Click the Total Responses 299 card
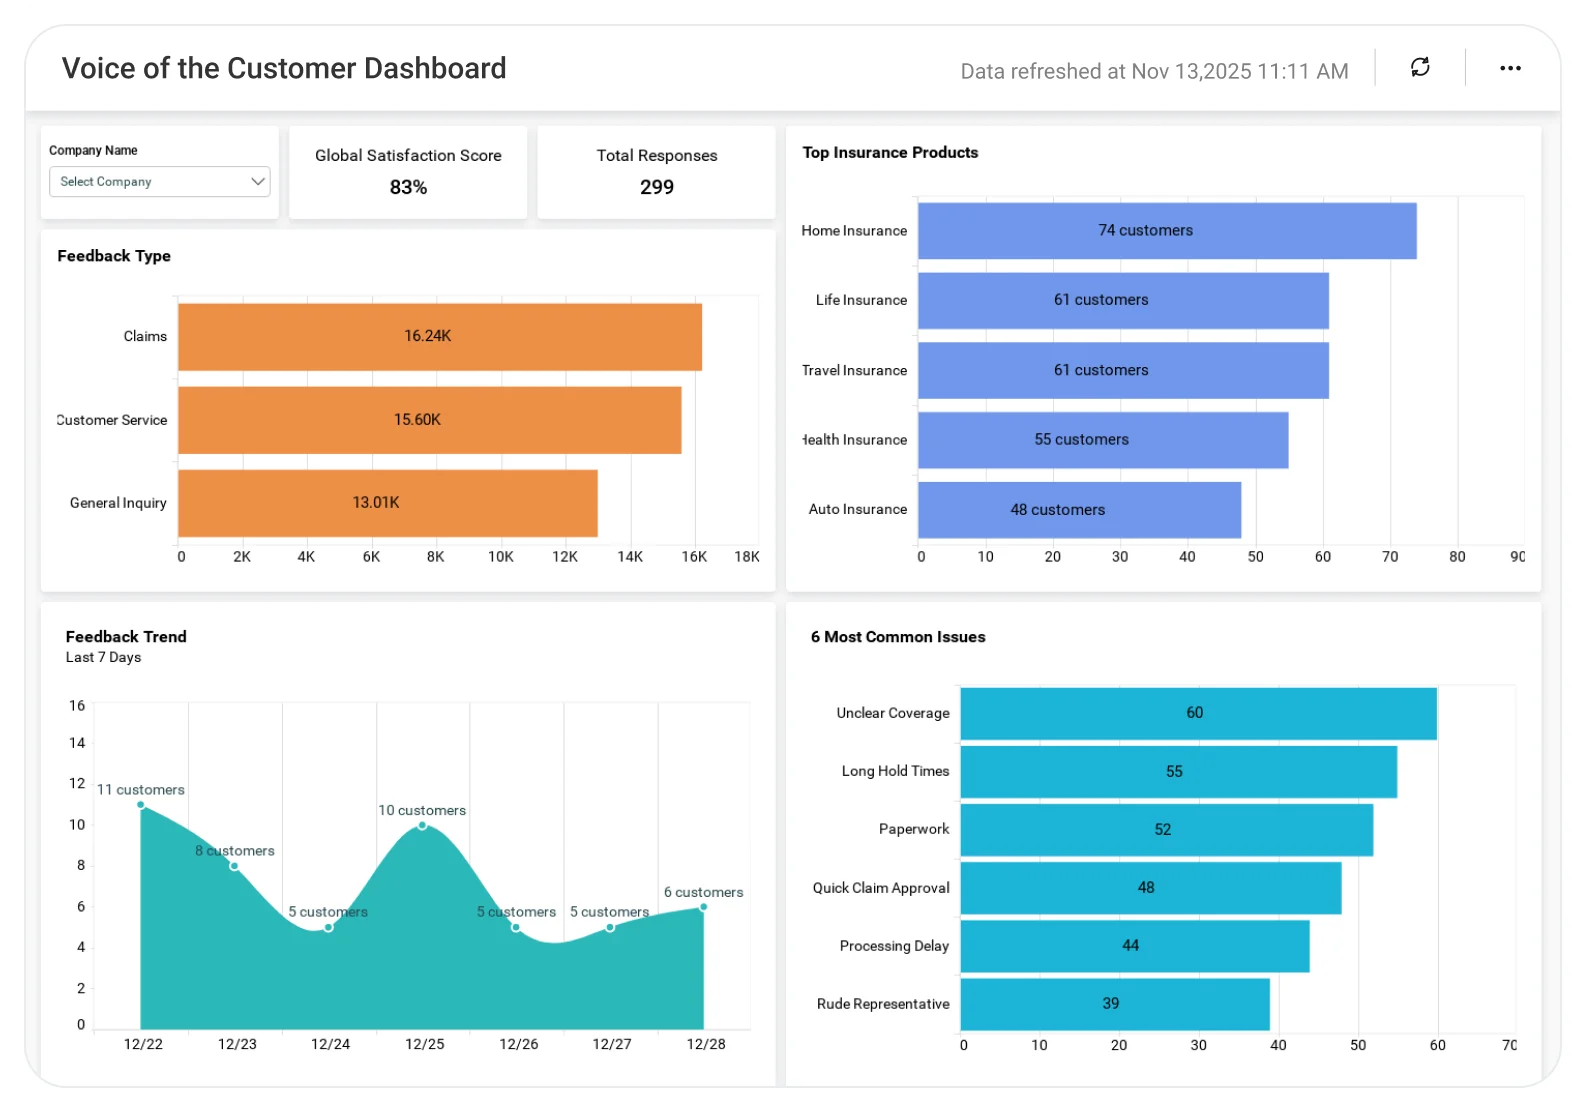 tap(656, 172)
